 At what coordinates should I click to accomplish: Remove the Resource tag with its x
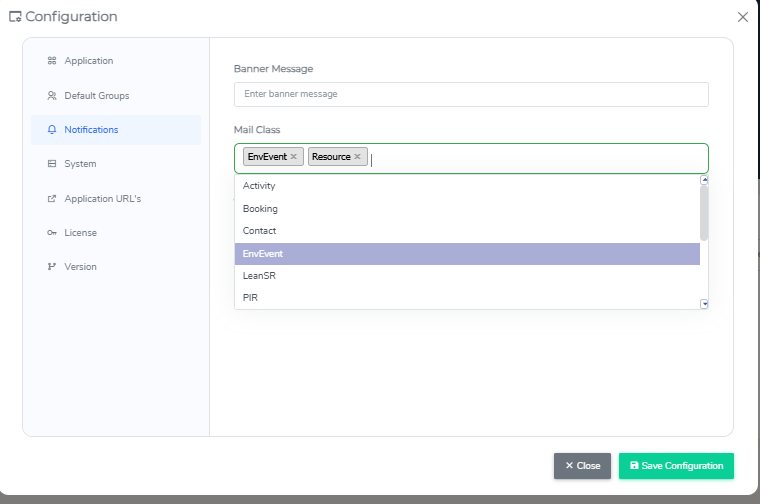coord(357,157)
